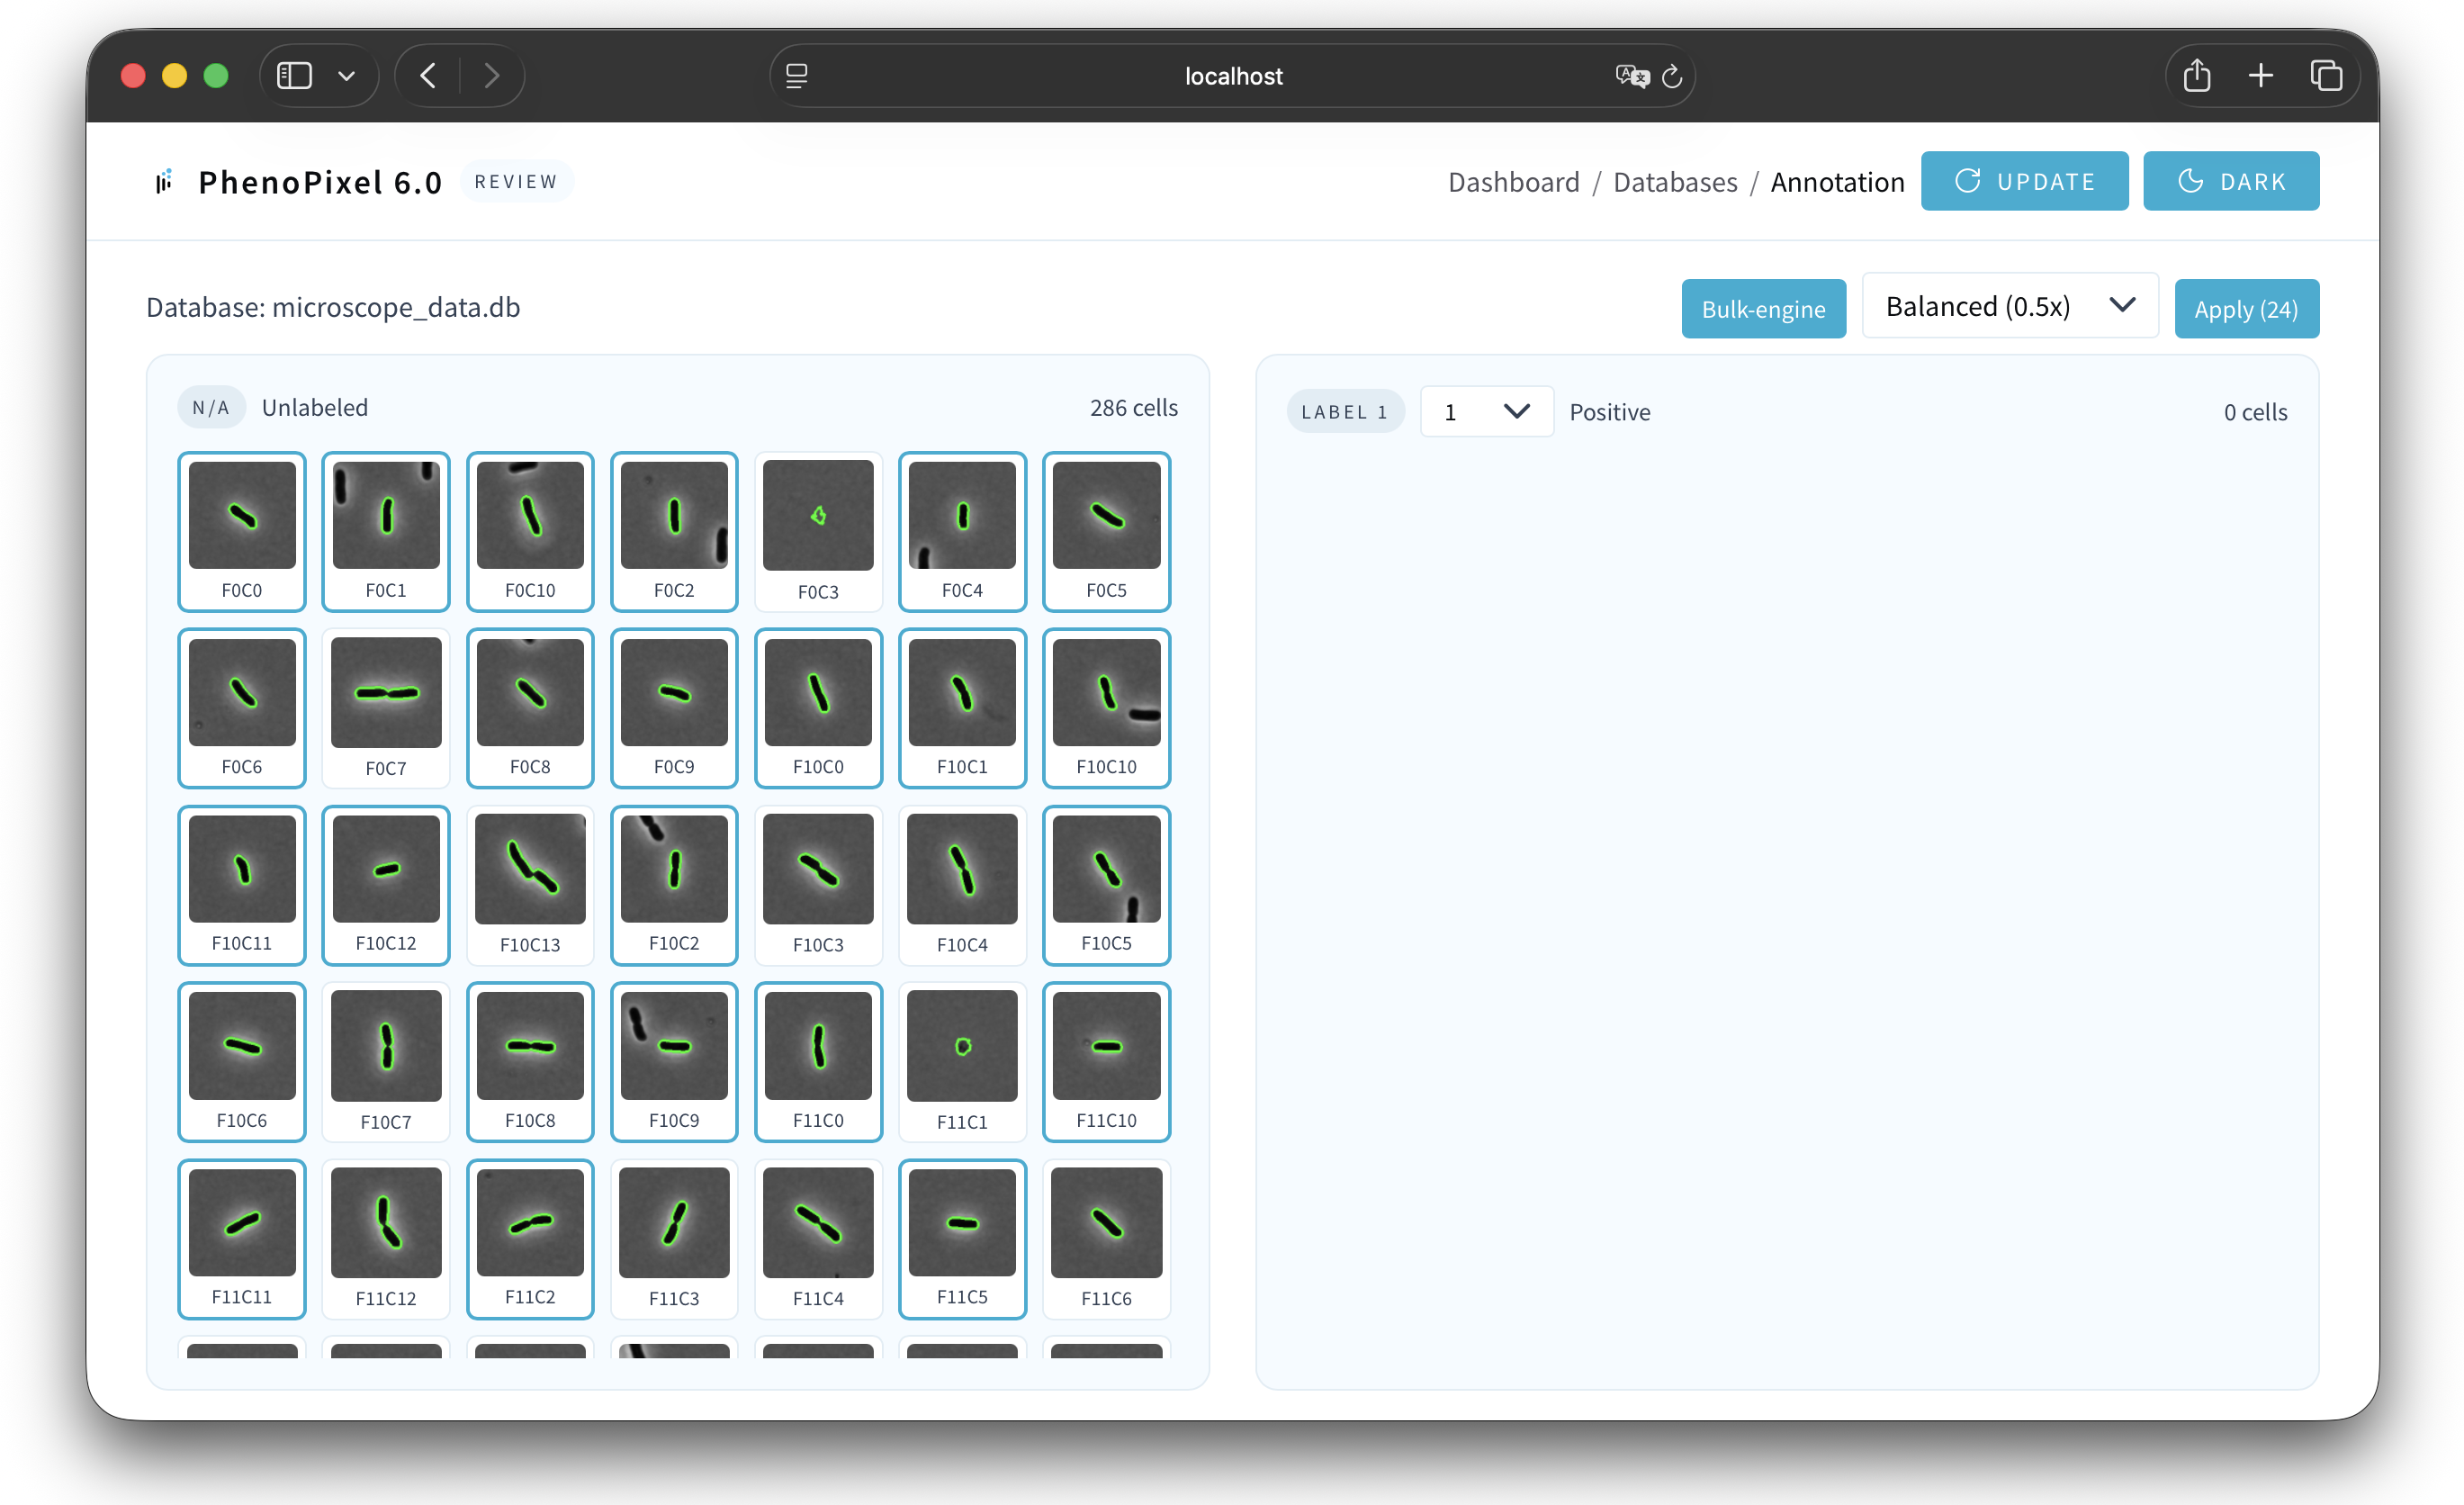Toggle selection of cell F0C5
The width and height of the screenshot is (2464, 1505).
click(1106, 531)
